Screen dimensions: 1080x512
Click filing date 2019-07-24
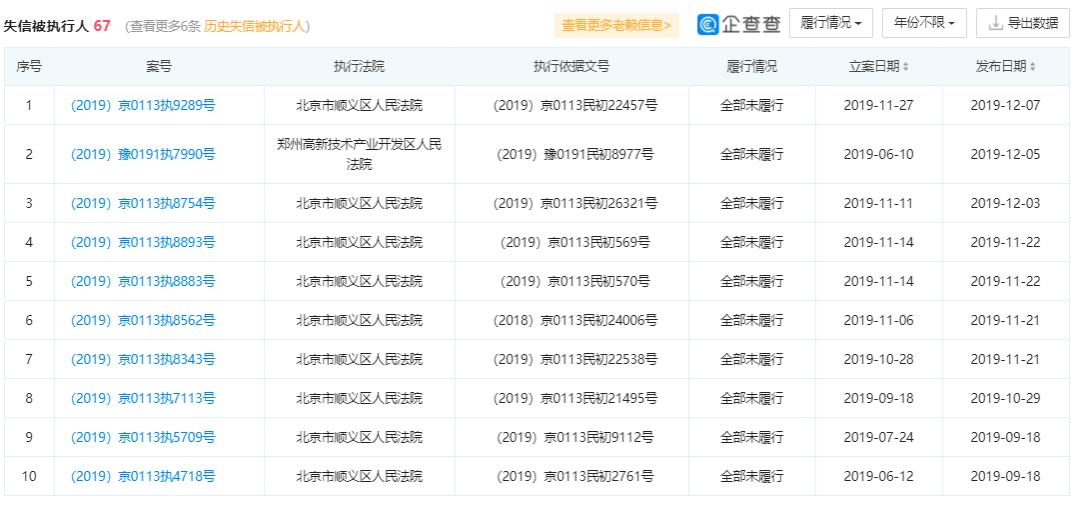coord(879,438)
